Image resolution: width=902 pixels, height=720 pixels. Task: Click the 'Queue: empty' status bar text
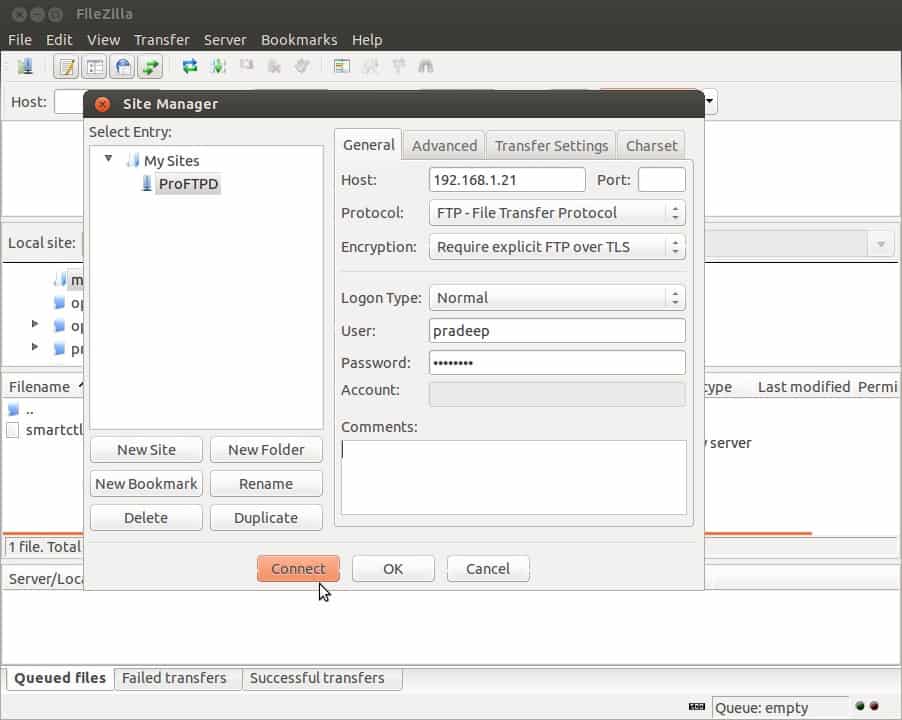762,708
